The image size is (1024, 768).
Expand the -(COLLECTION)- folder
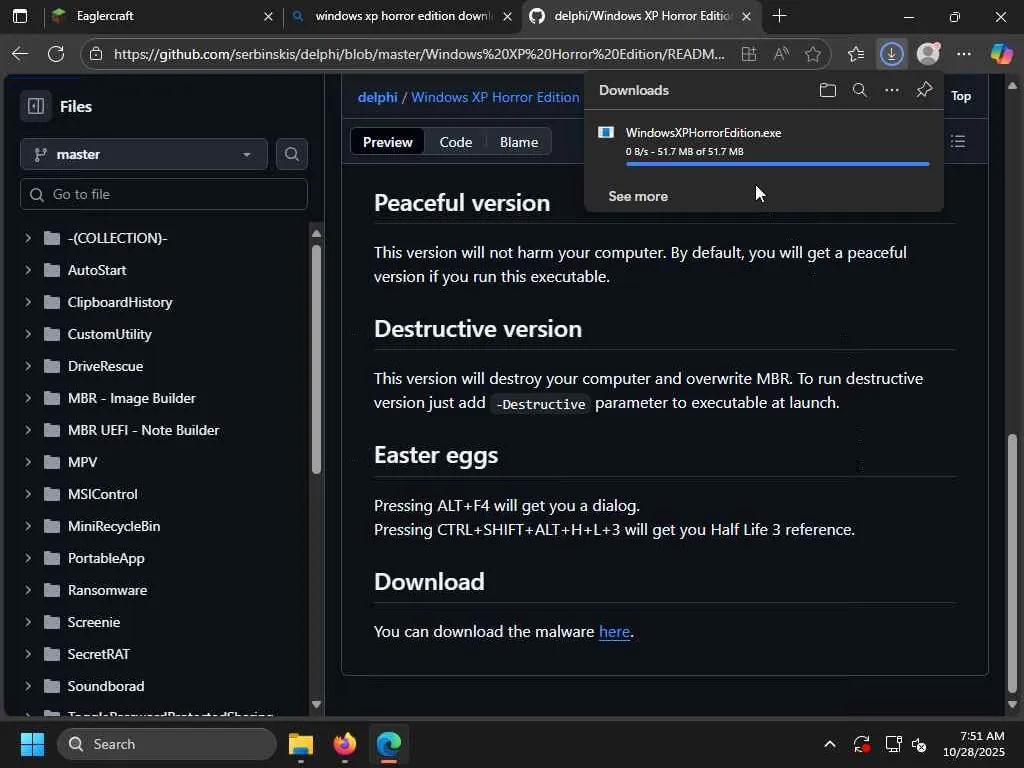[28, 238]
